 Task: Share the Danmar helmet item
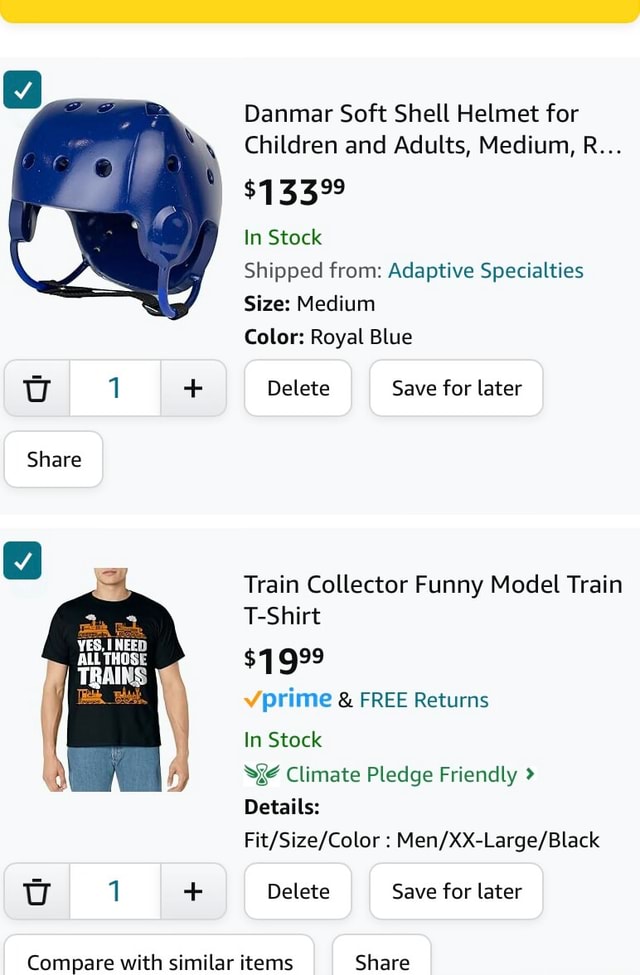54,459
